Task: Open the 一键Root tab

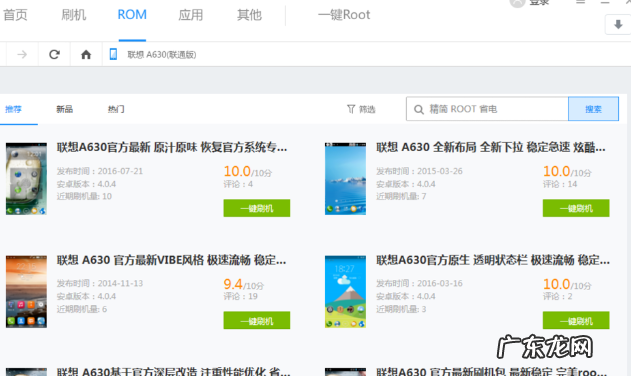Action: click(344, 15)
